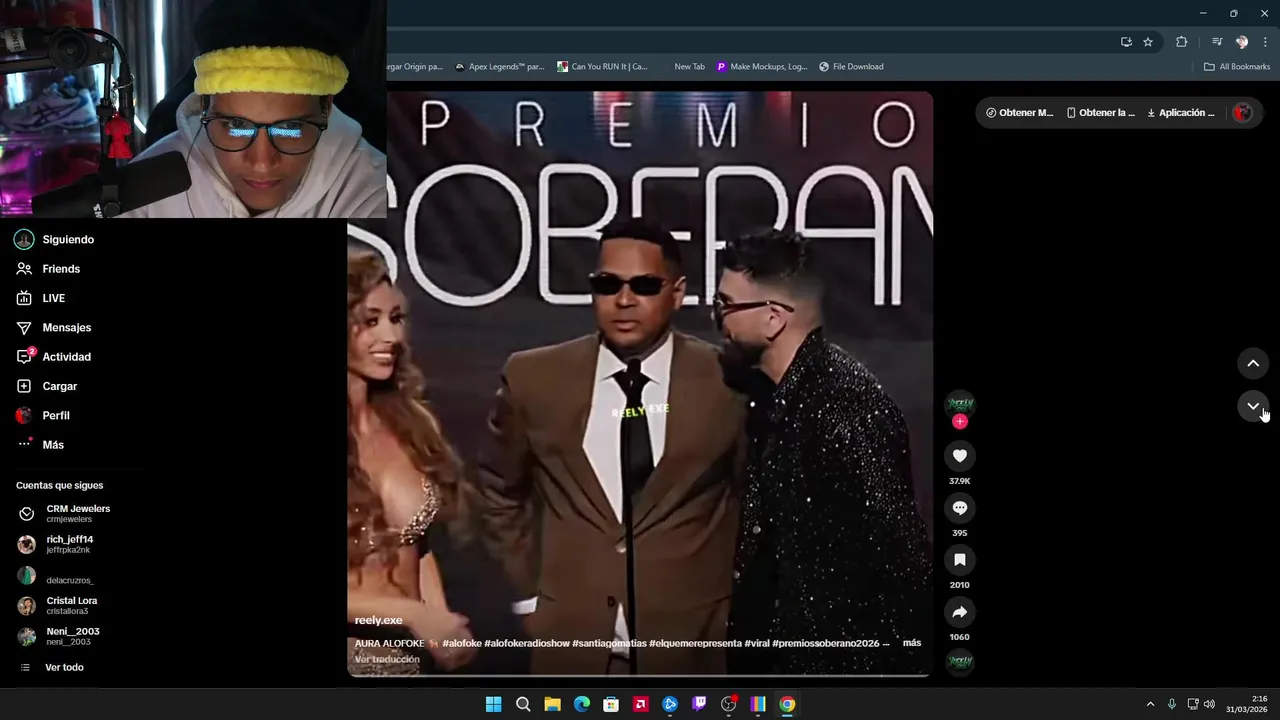Open the Actividad notifications
Screen dimensions: 1280x720
(54, 357)
